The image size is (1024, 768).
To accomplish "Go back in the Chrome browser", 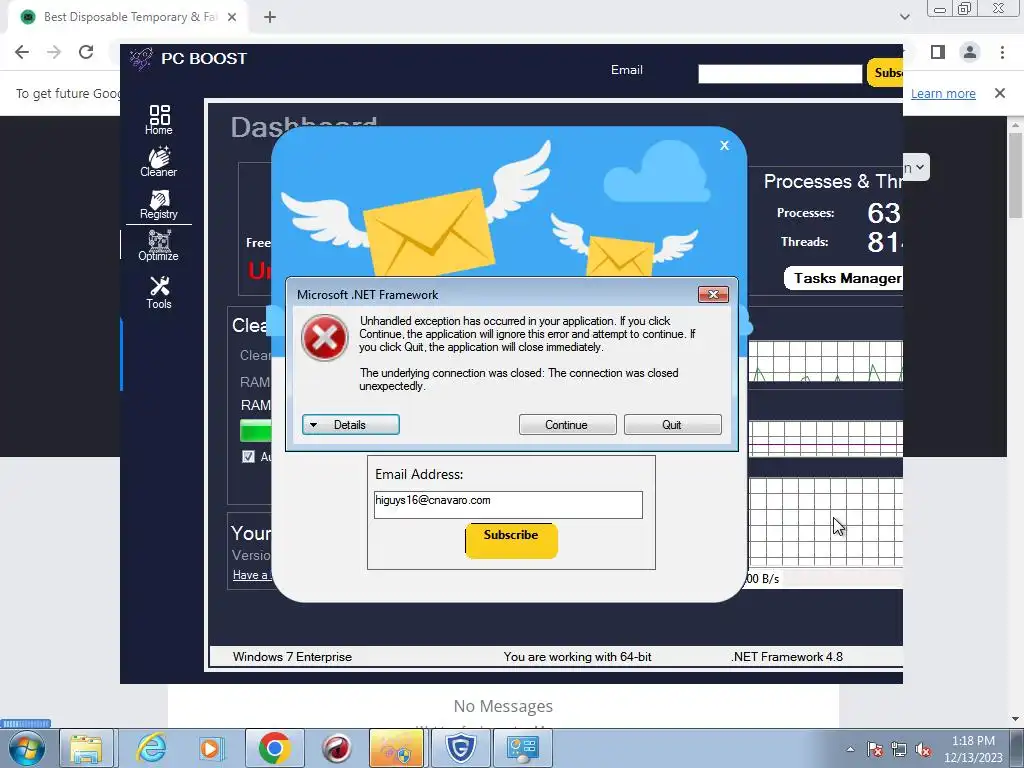I will [x=22, y=52].
